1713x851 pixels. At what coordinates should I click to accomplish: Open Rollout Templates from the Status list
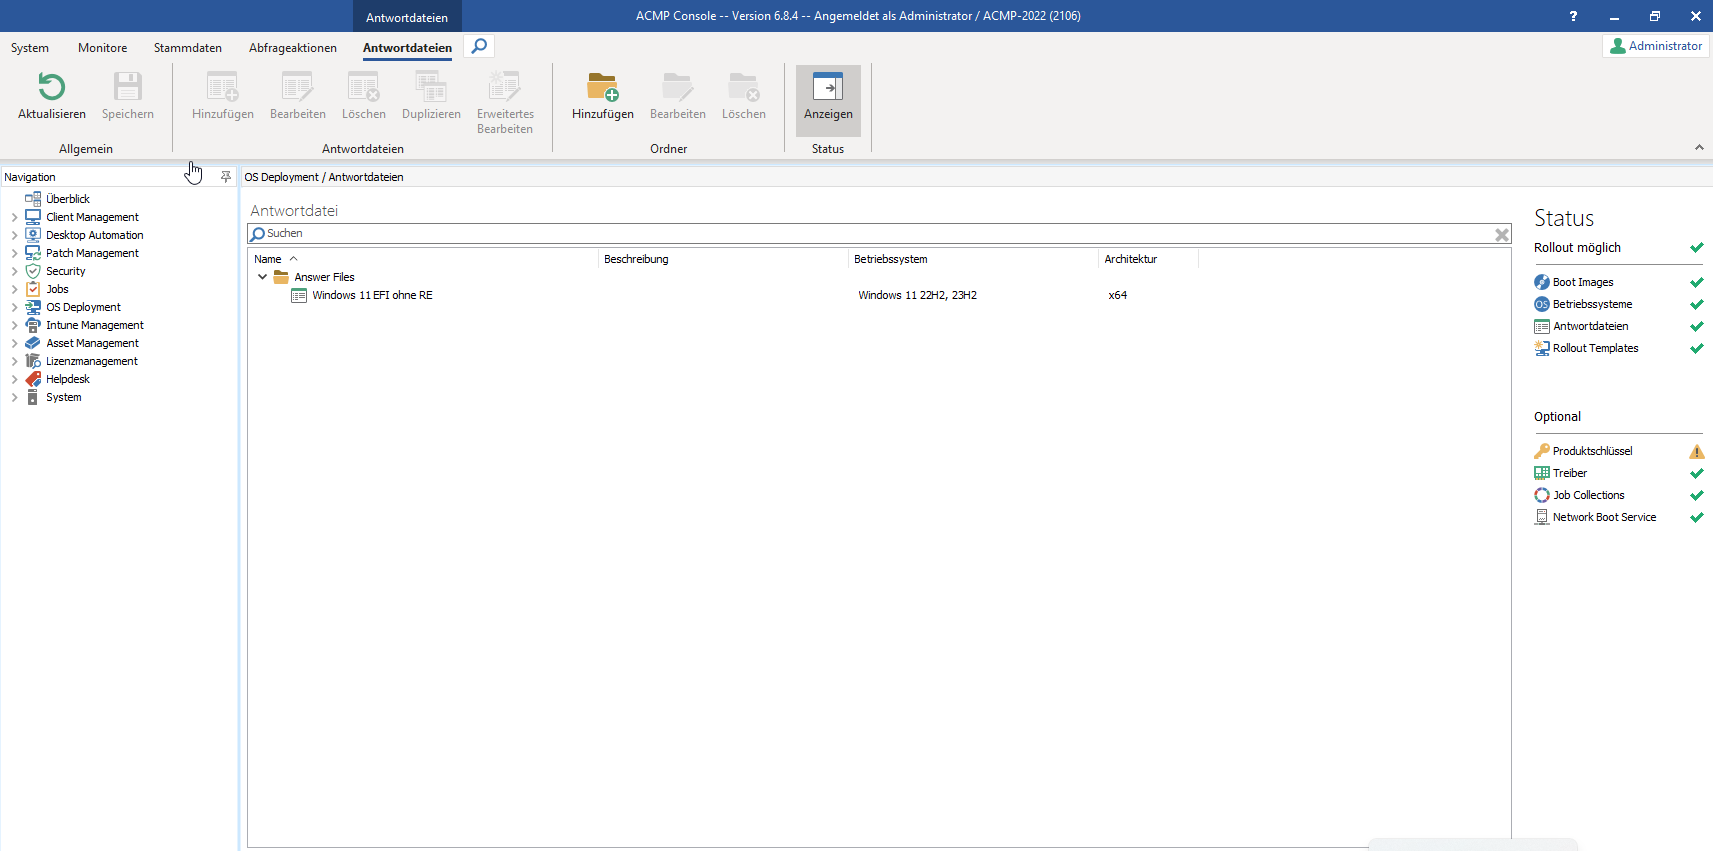tap(1595, 348)
